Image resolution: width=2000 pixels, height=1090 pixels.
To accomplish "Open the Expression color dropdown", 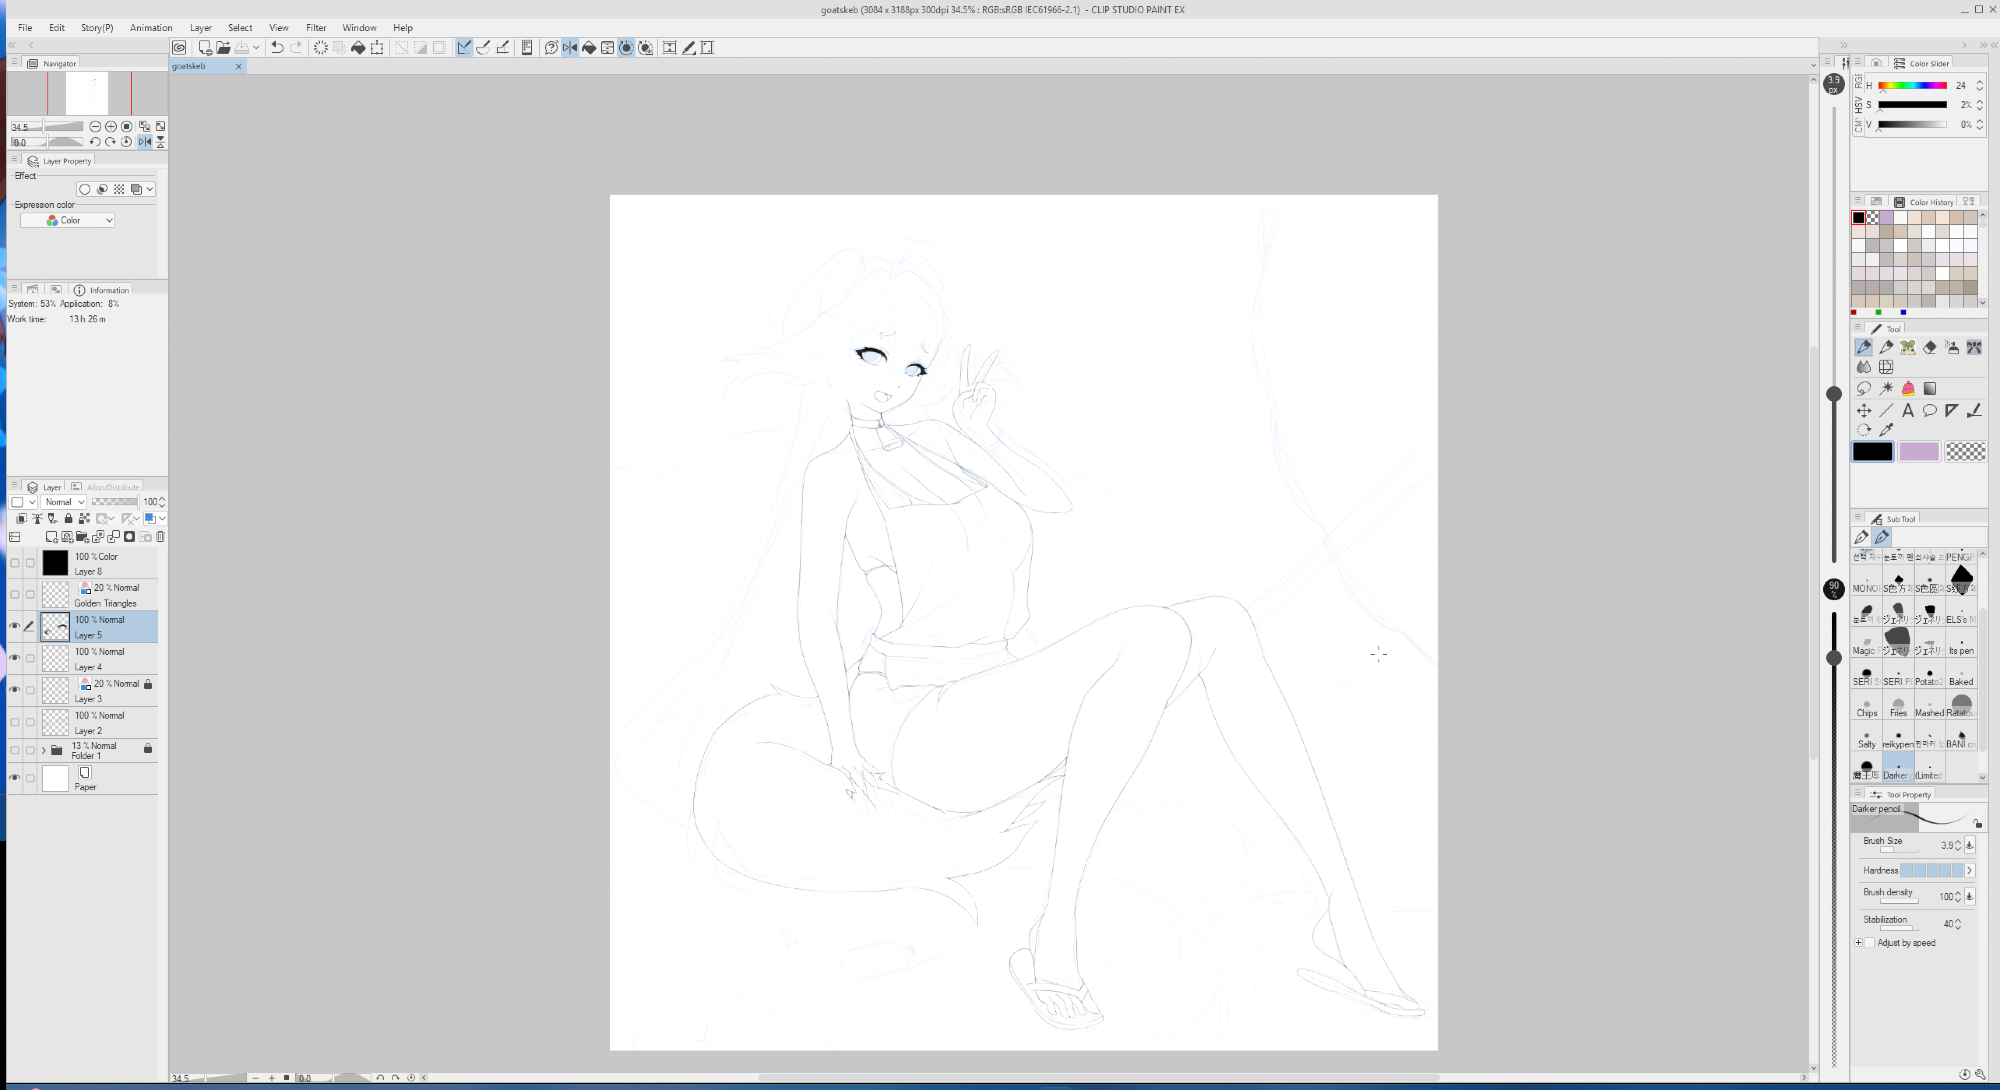I will pos(68,220).
